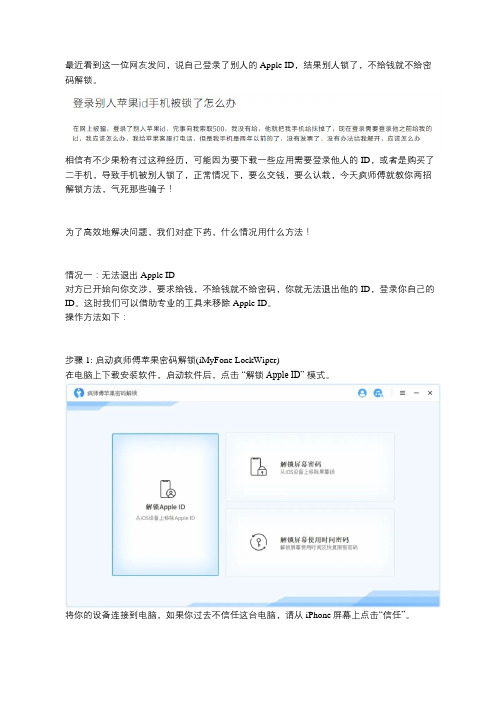Click the 从iOS设备上移除Apple ID subtitle
496x702 pixels.
(165, 518)
